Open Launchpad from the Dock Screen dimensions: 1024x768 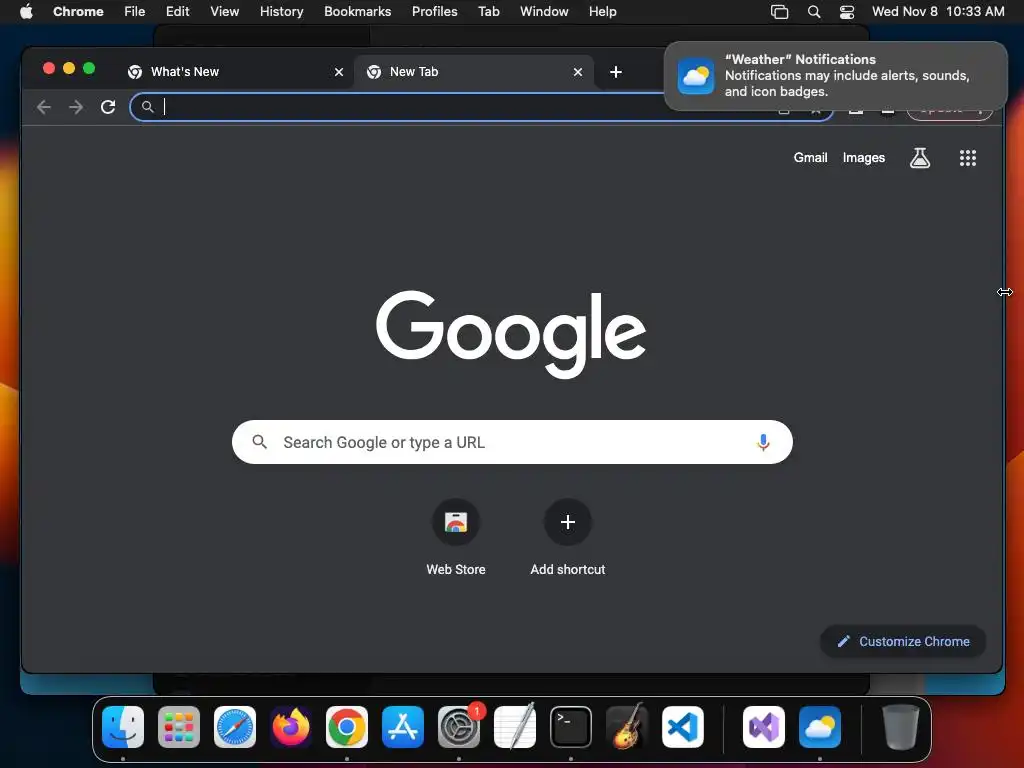pyautogui.click(x=179, y=726)
